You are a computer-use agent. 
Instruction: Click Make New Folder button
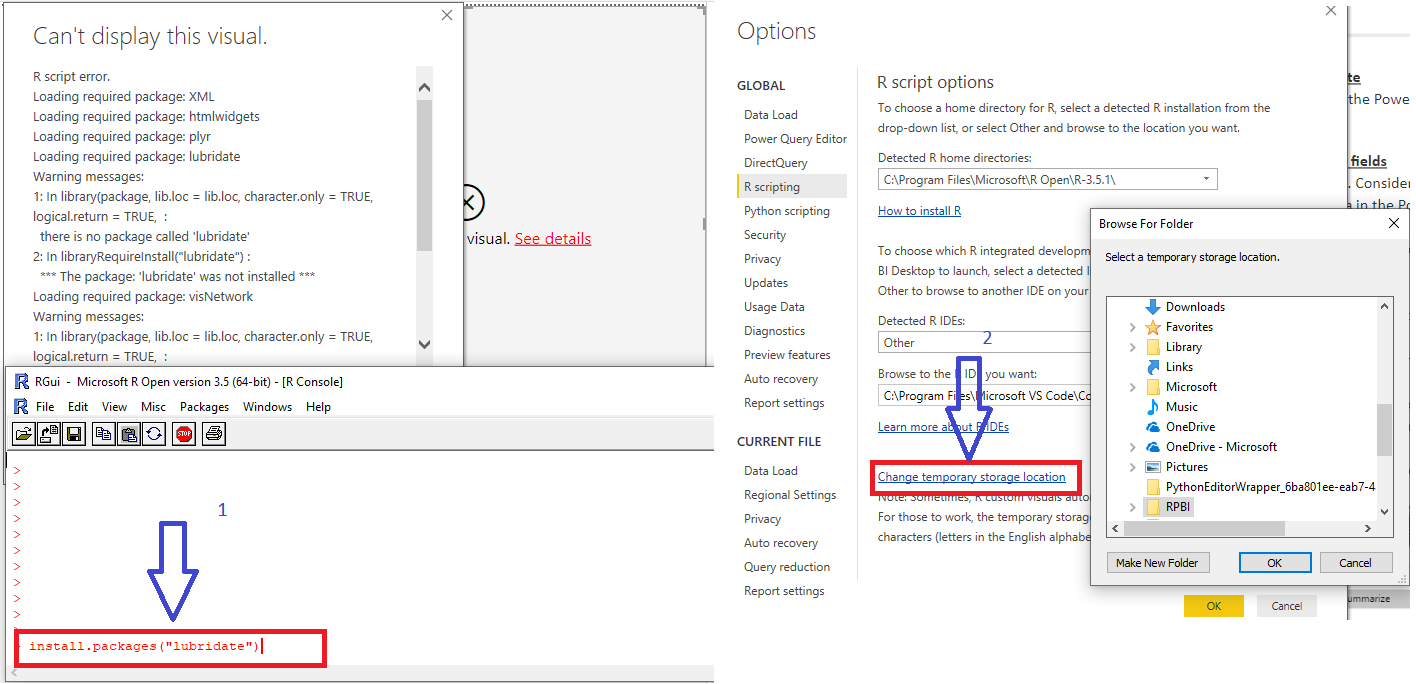pyautogui.click(x=1157, y=563)
